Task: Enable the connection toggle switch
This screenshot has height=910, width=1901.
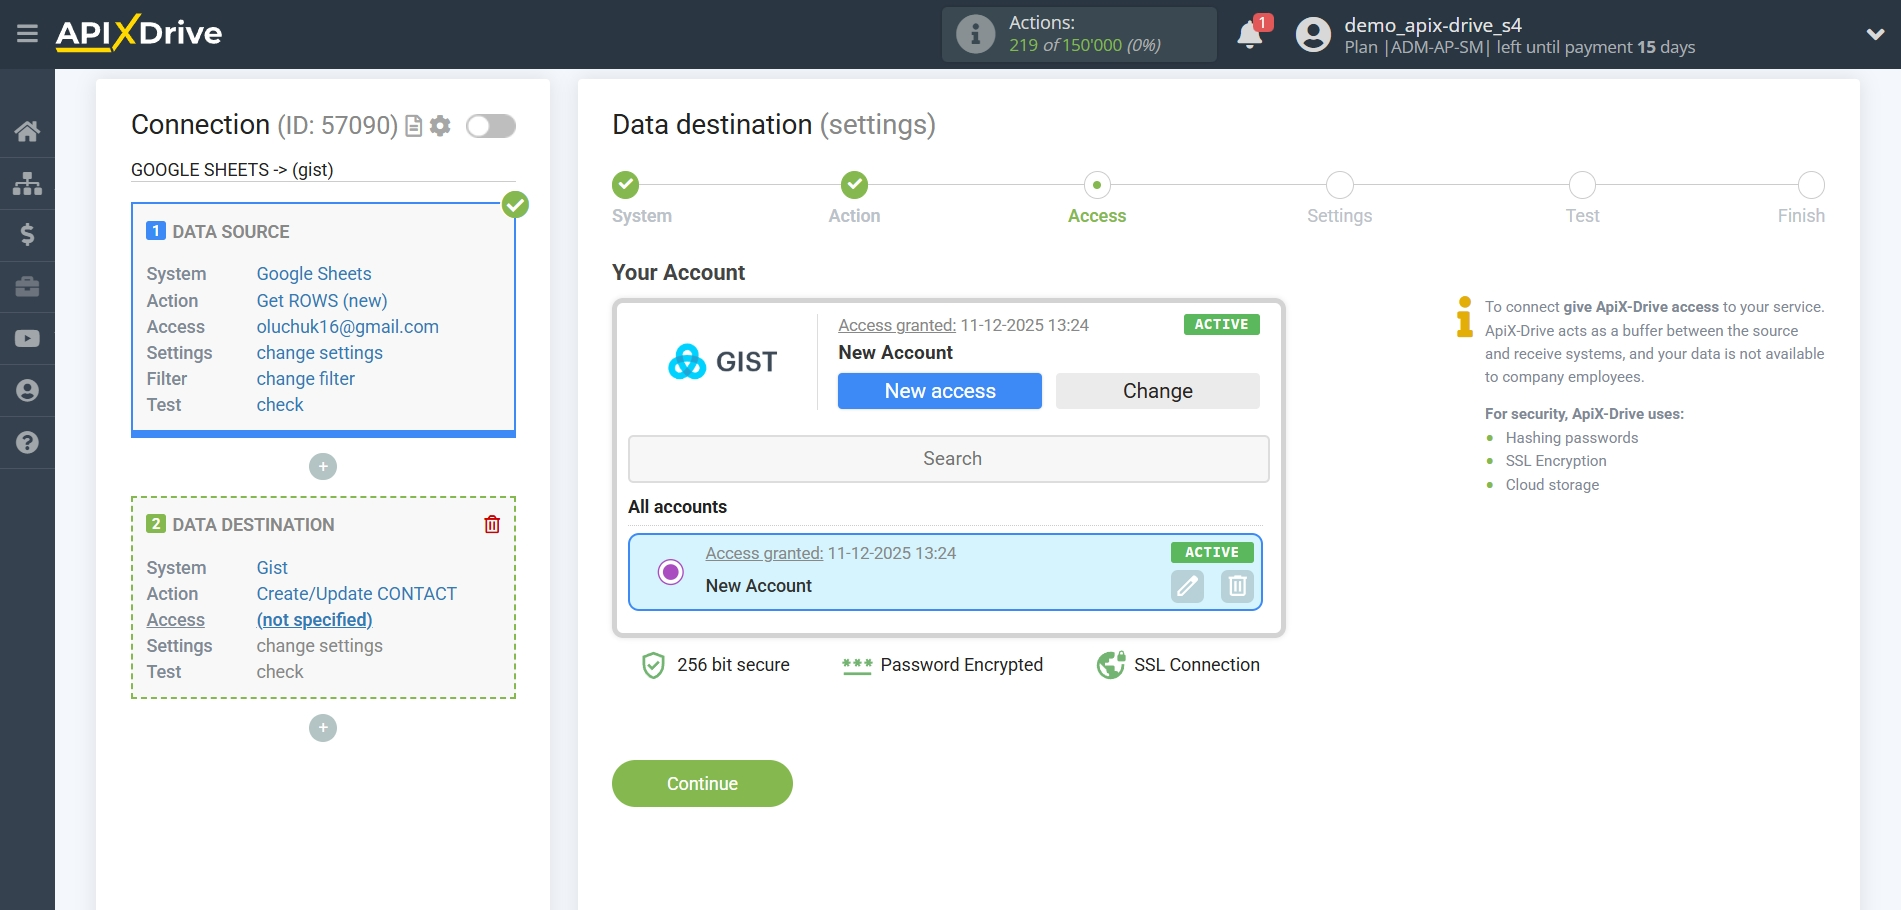Action: tap(490, 126)
